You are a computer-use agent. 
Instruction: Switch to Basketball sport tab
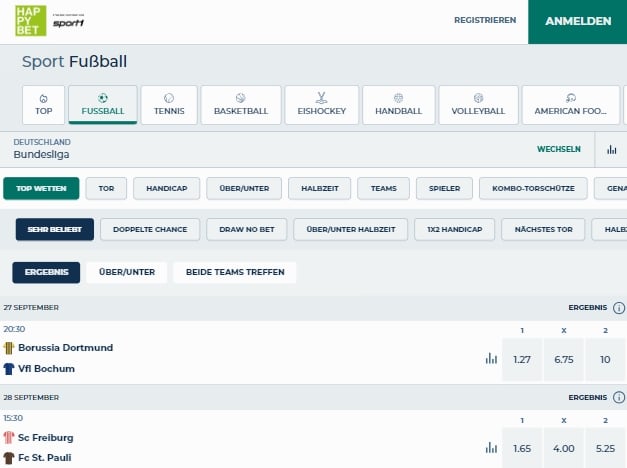241,105
